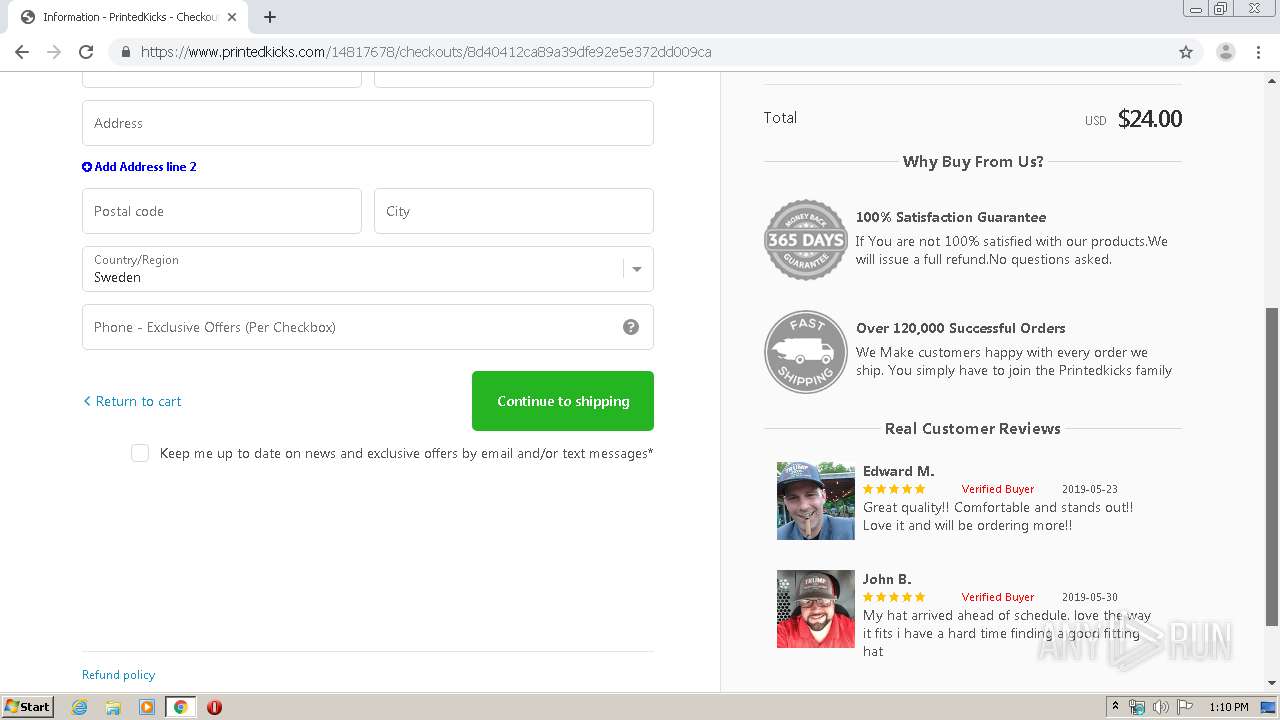Open media player taskbar icon
The image size is (1280, 720).
[x=147, y=707]
